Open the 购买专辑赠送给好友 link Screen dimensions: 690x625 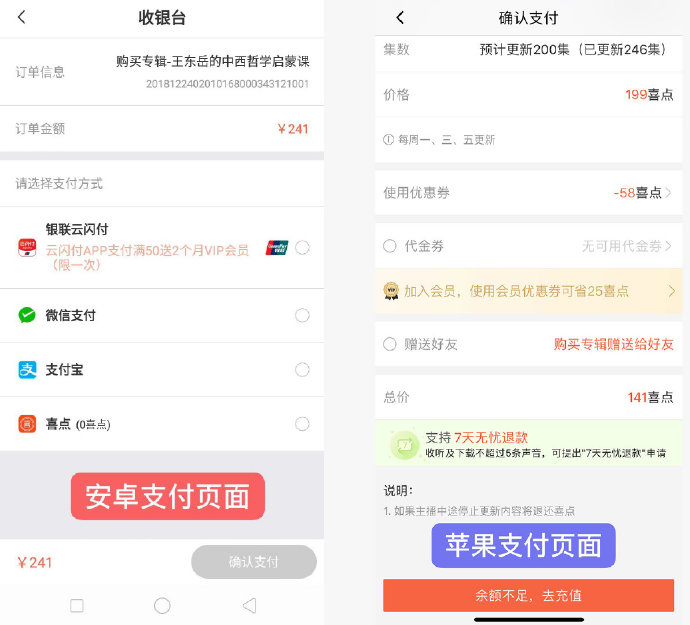[613, 344]
